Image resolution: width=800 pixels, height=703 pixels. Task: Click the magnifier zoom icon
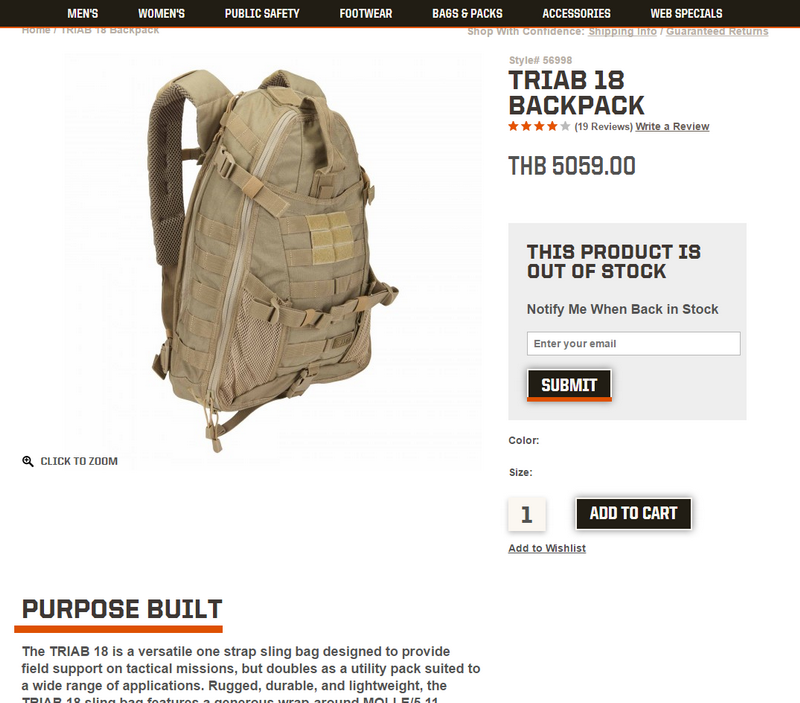(x=28, y=462)
